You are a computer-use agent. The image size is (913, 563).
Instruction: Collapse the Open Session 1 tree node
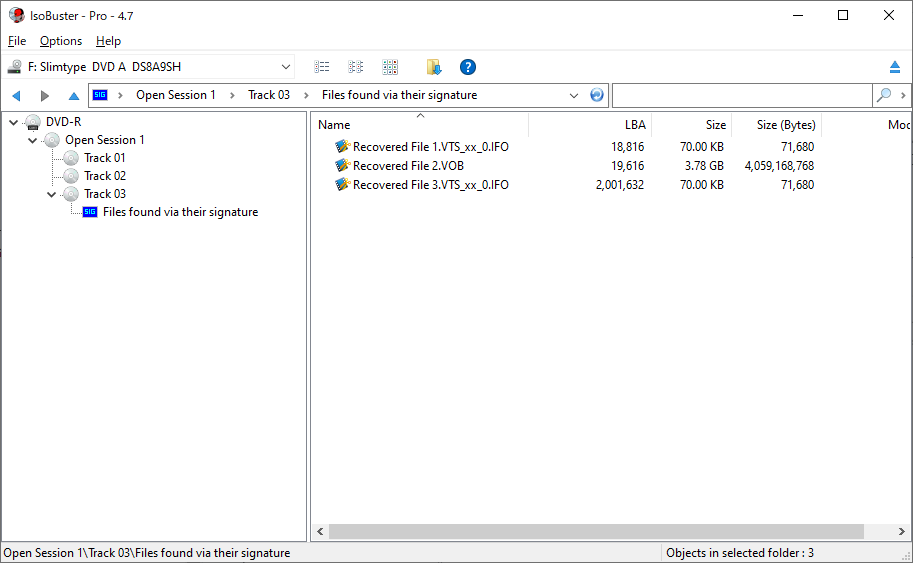point(33,140)
